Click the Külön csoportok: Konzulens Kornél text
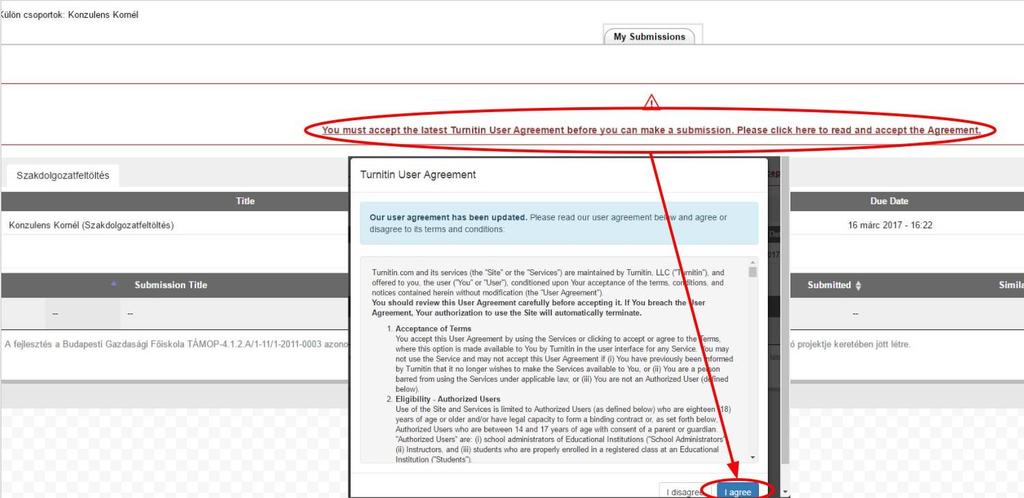 tap(69, 14)
